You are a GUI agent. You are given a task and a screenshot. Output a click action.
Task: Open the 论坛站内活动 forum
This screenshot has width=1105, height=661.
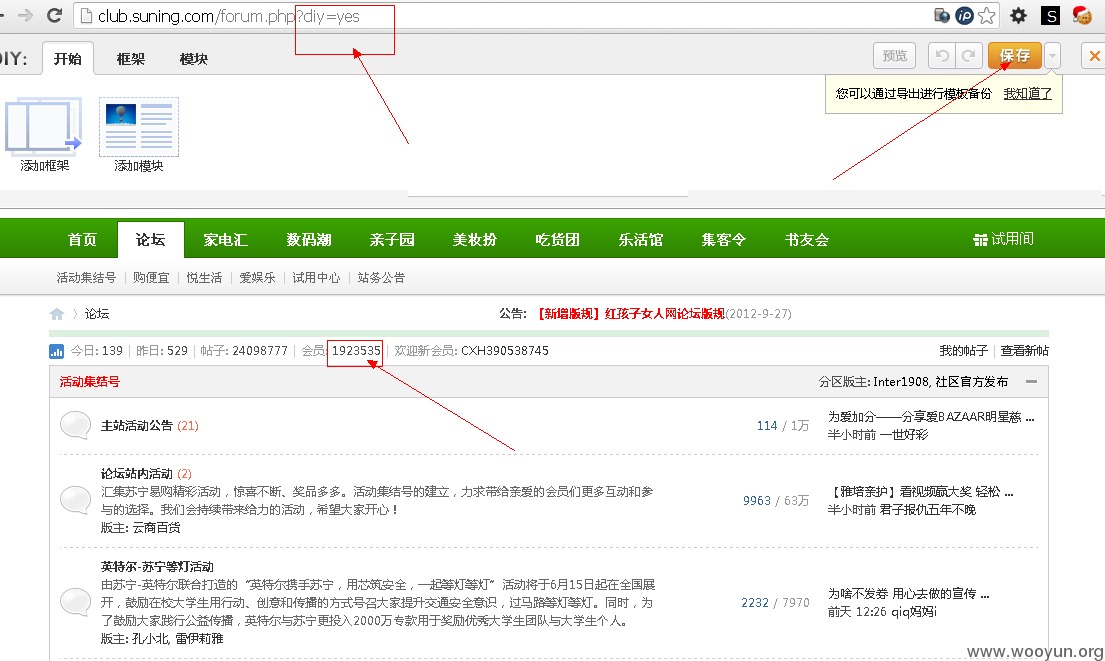pos(137,474)
